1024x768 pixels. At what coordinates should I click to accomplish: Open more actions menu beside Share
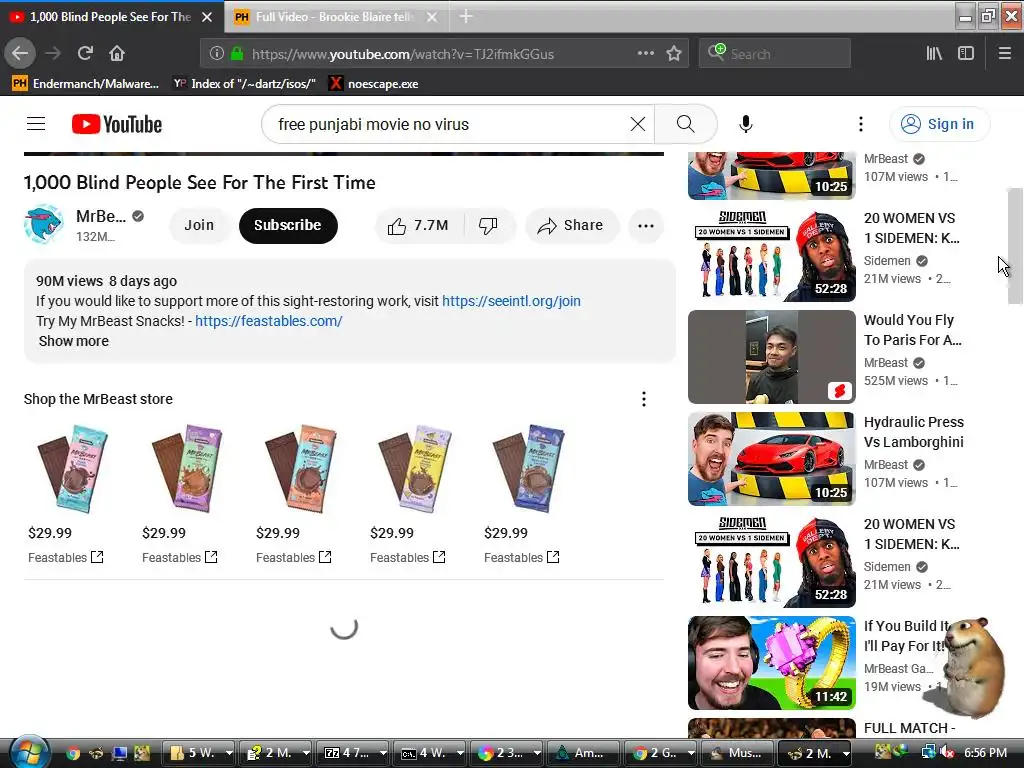tap(645, 225)
